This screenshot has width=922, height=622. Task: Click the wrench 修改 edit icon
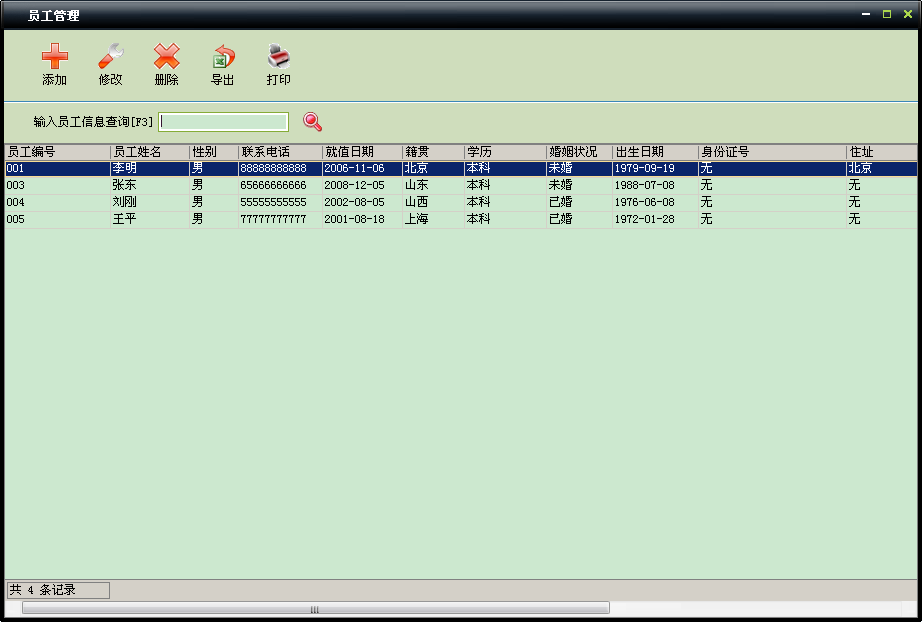pos(111,56)
